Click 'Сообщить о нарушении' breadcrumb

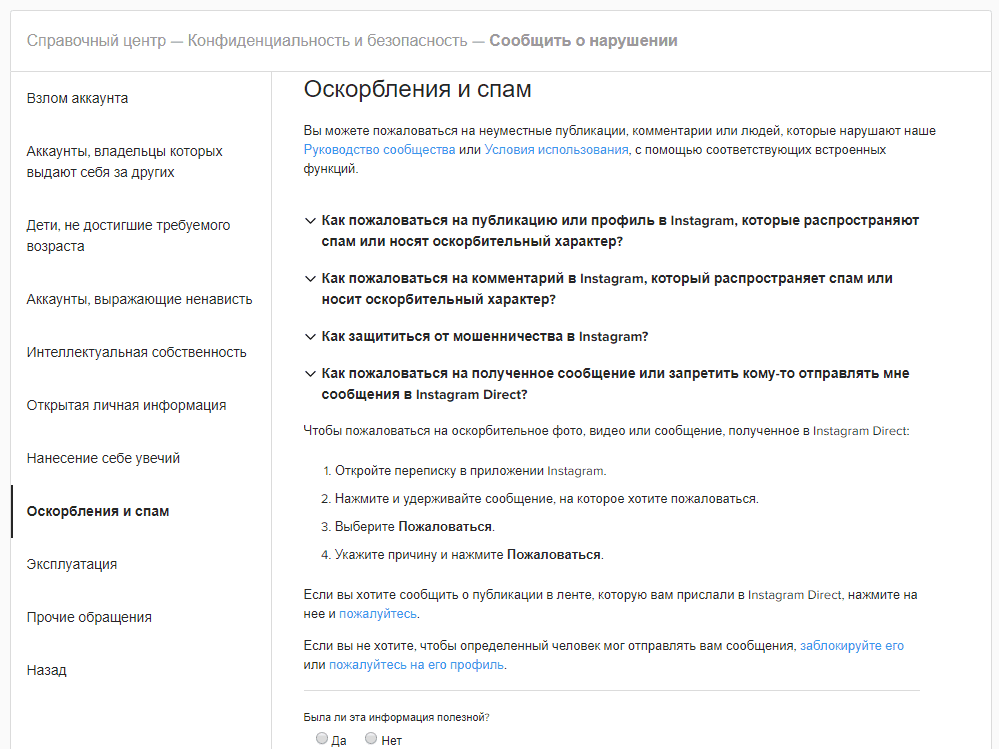tap(583, 41)
